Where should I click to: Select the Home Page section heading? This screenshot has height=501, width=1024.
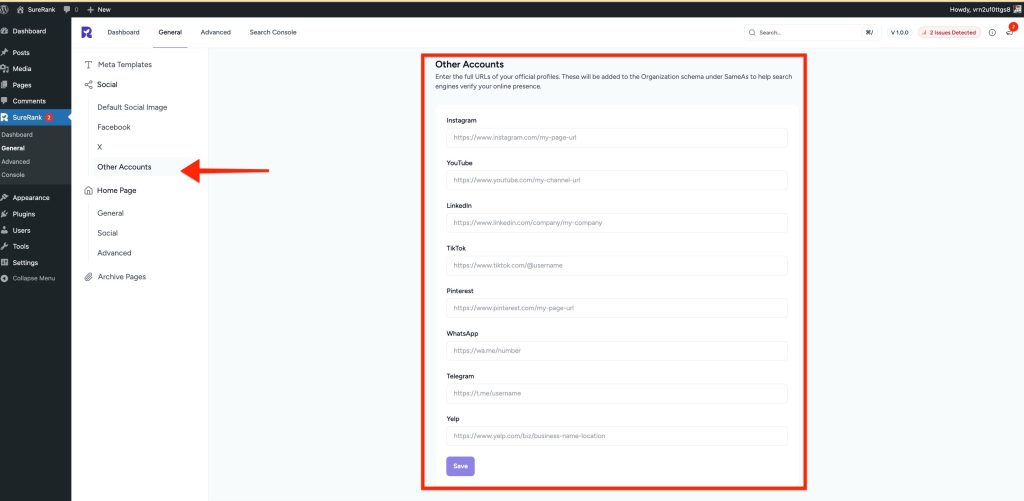(117, 191)
